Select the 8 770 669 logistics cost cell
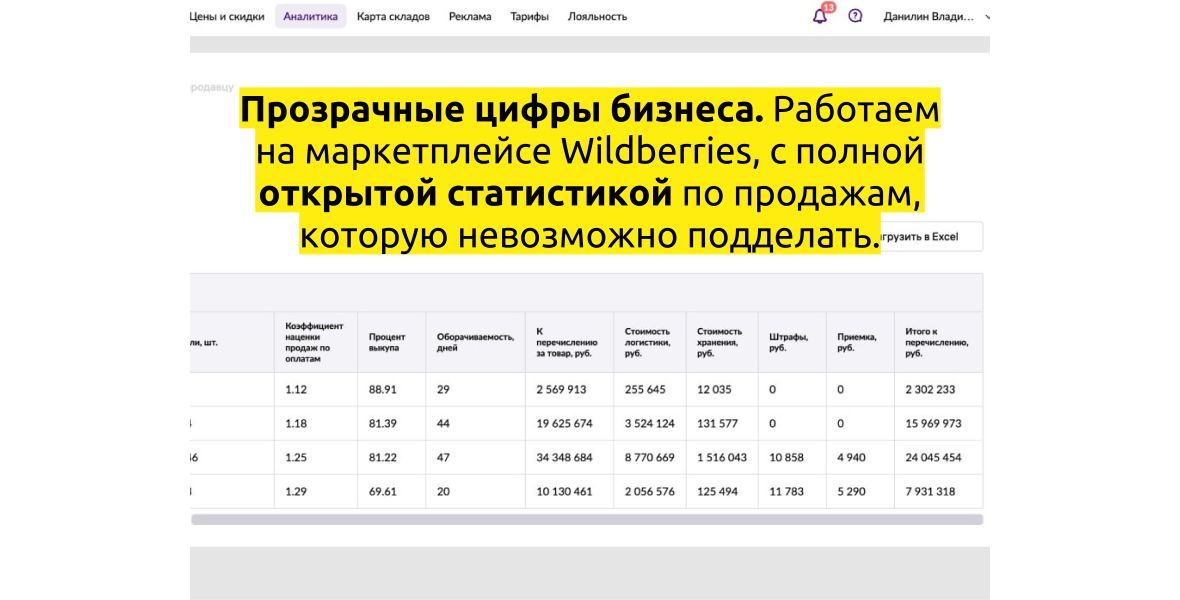The width and height of the screenshot is (1180, 600). pyautogui.click(x=649, y=458)
